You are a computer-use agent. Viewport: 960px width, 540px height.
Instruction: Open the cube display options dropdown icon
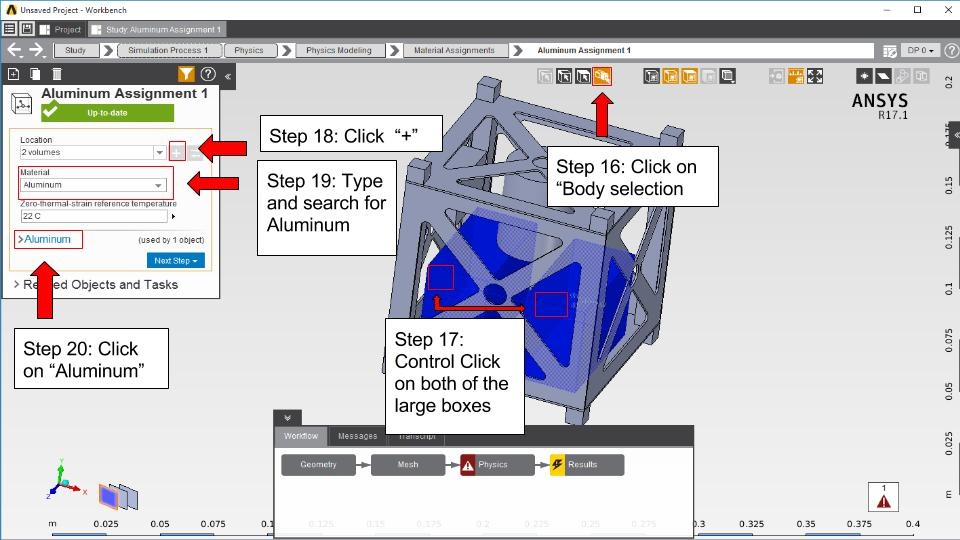point(727,77)
